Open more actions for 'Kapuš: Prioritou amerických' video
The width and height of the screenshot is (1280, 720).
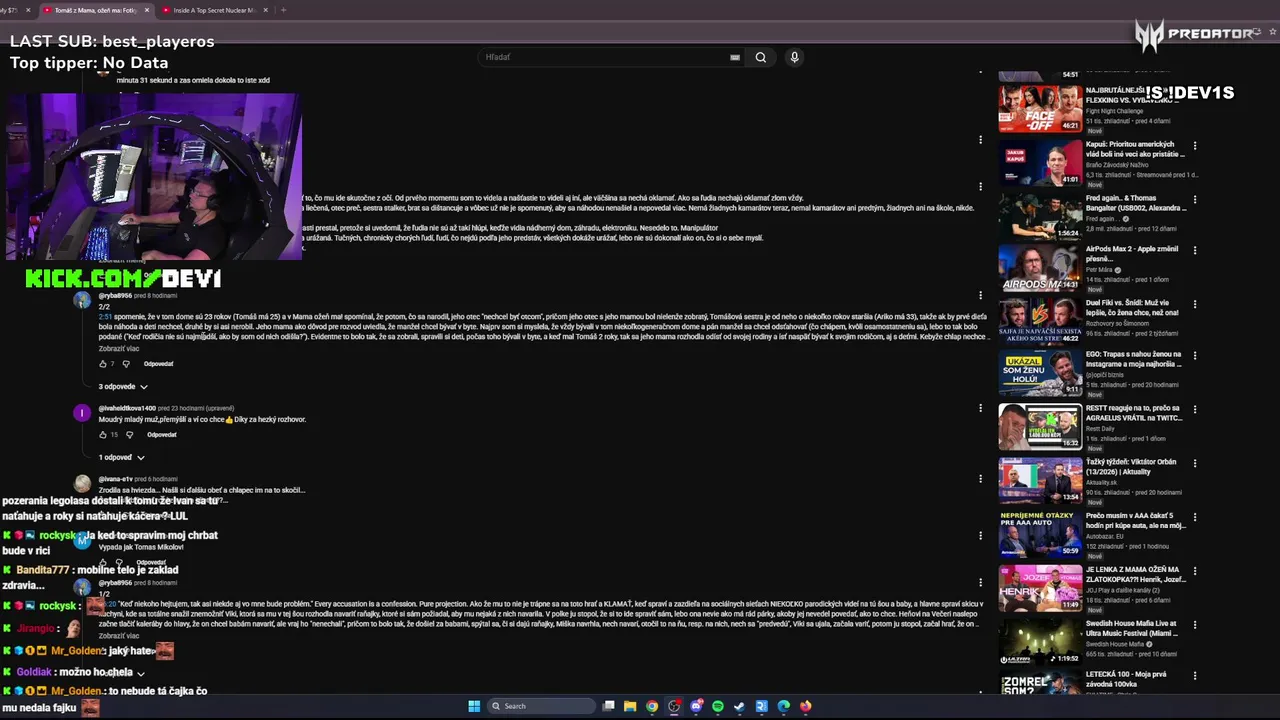[x=1194, y=146]
